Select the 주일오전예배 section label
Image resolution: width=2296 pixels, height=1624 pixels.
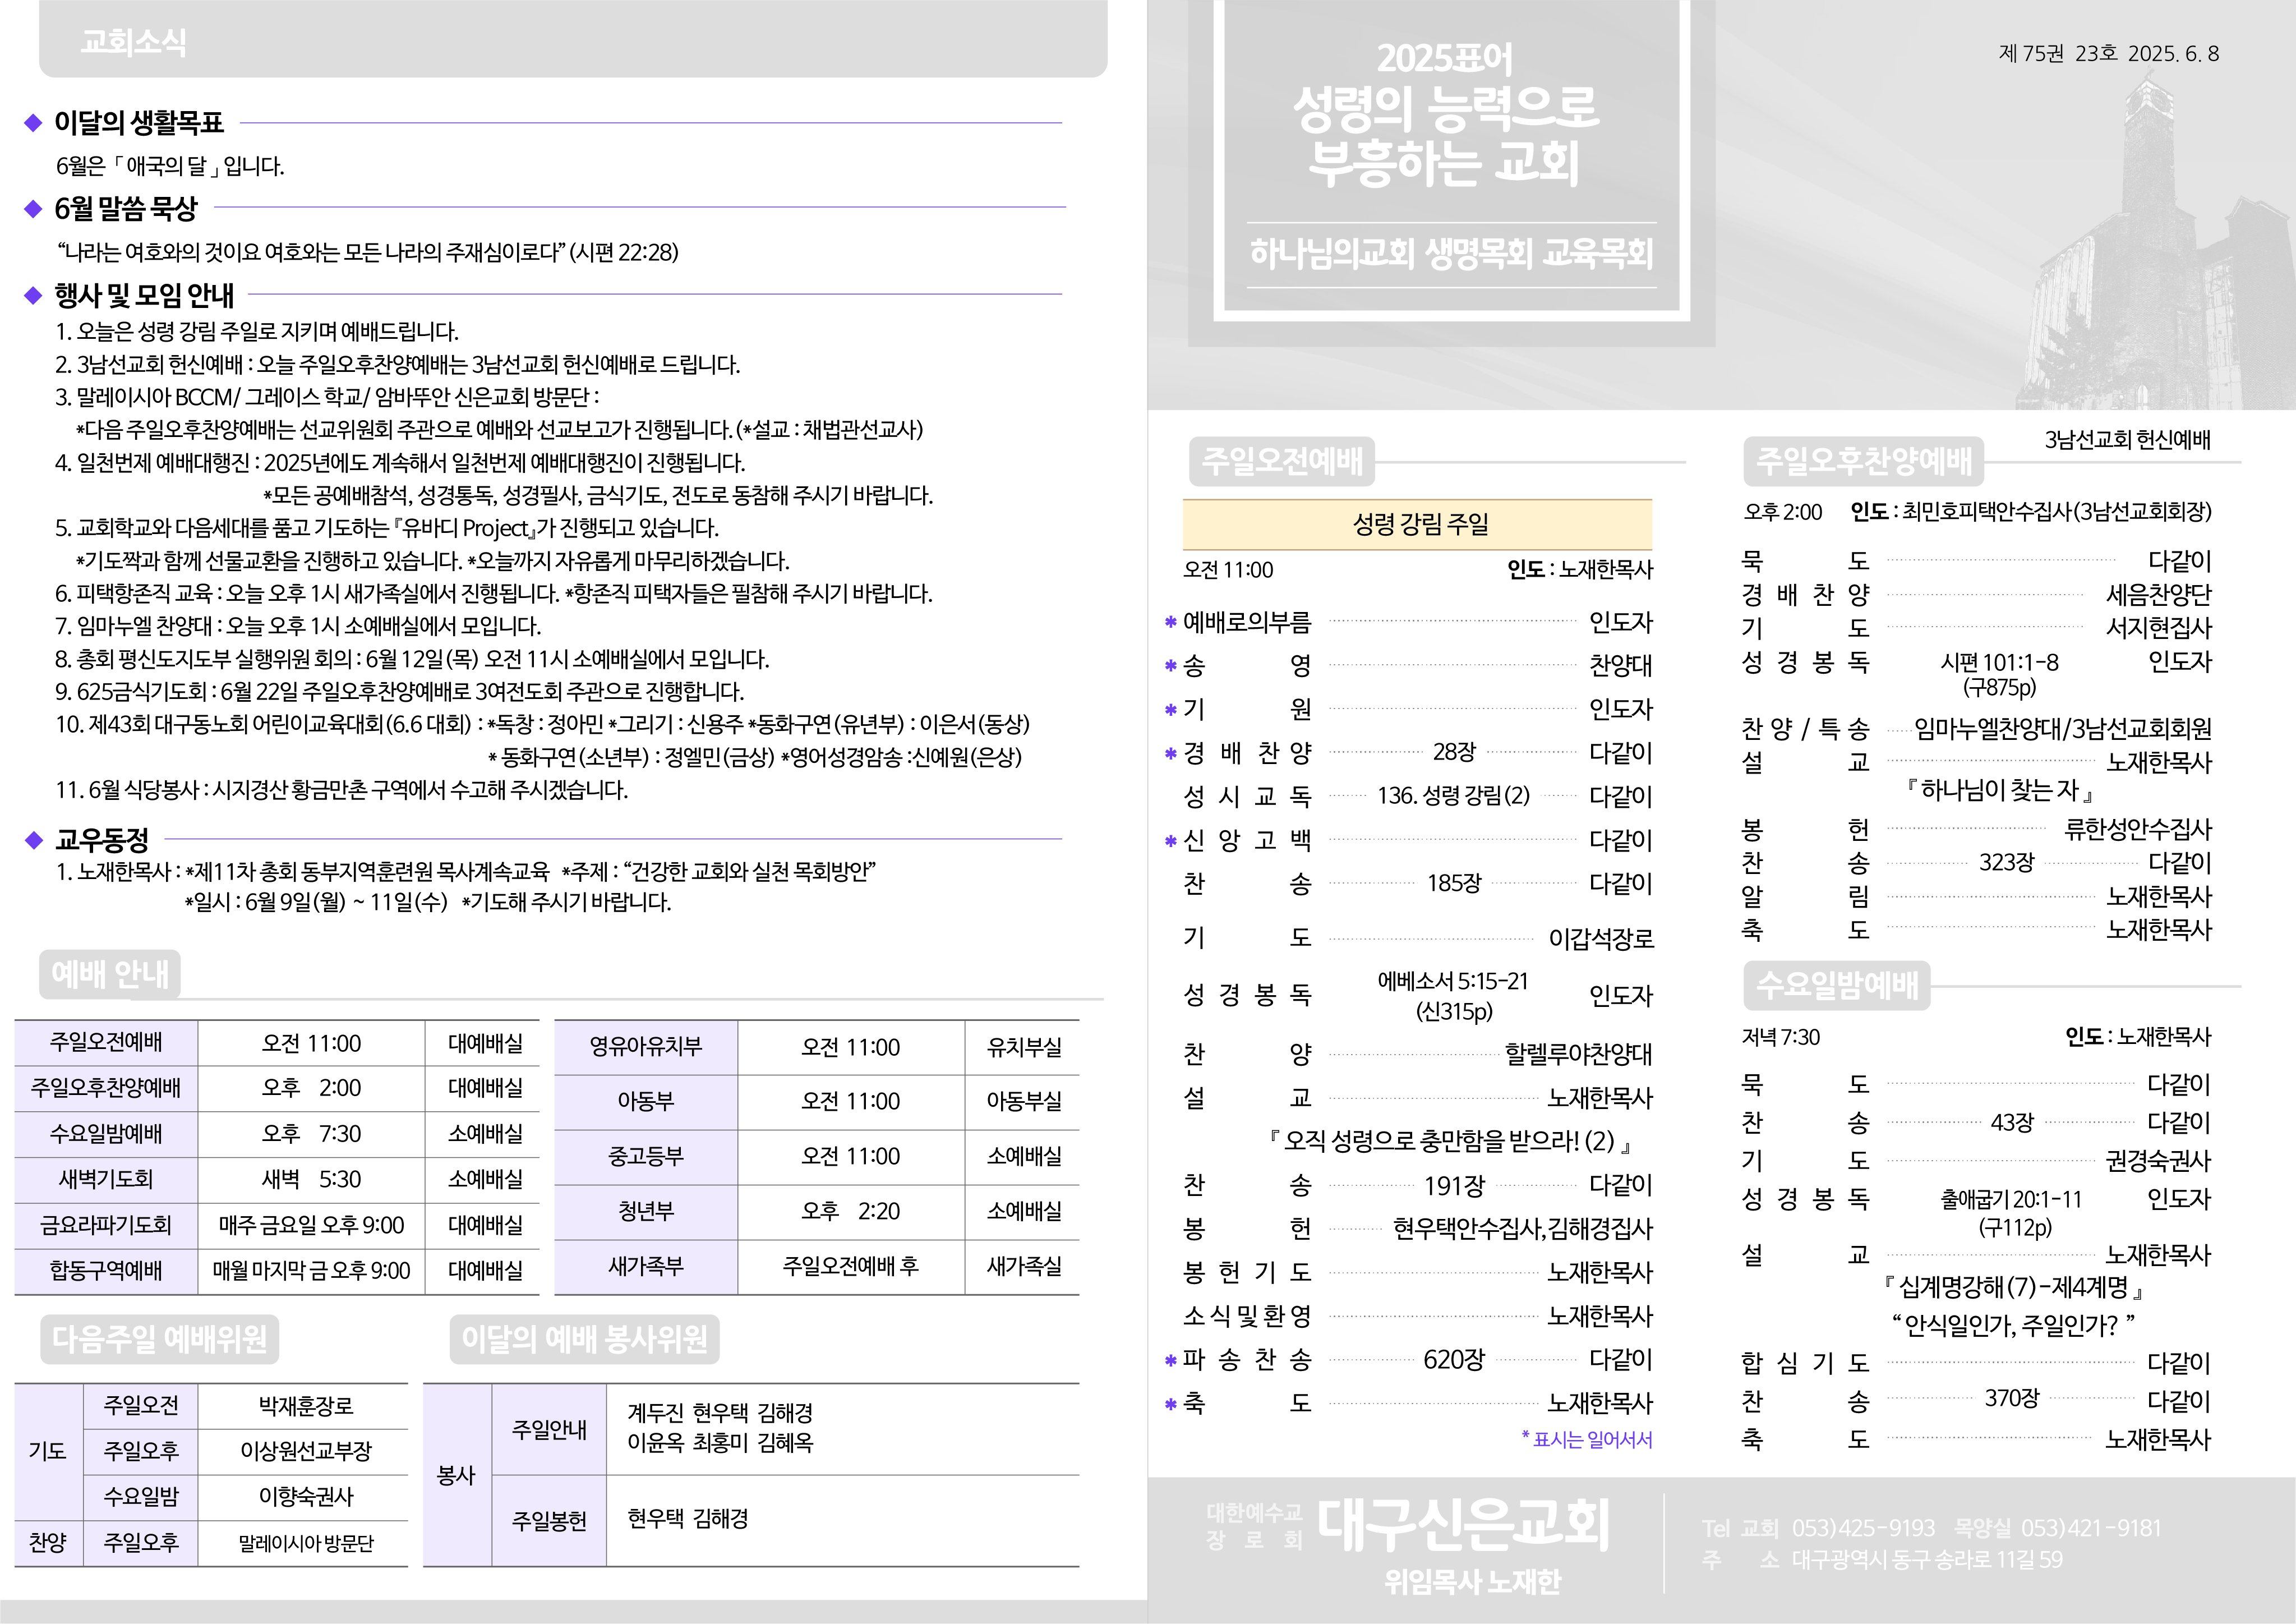click(1282, 461)
